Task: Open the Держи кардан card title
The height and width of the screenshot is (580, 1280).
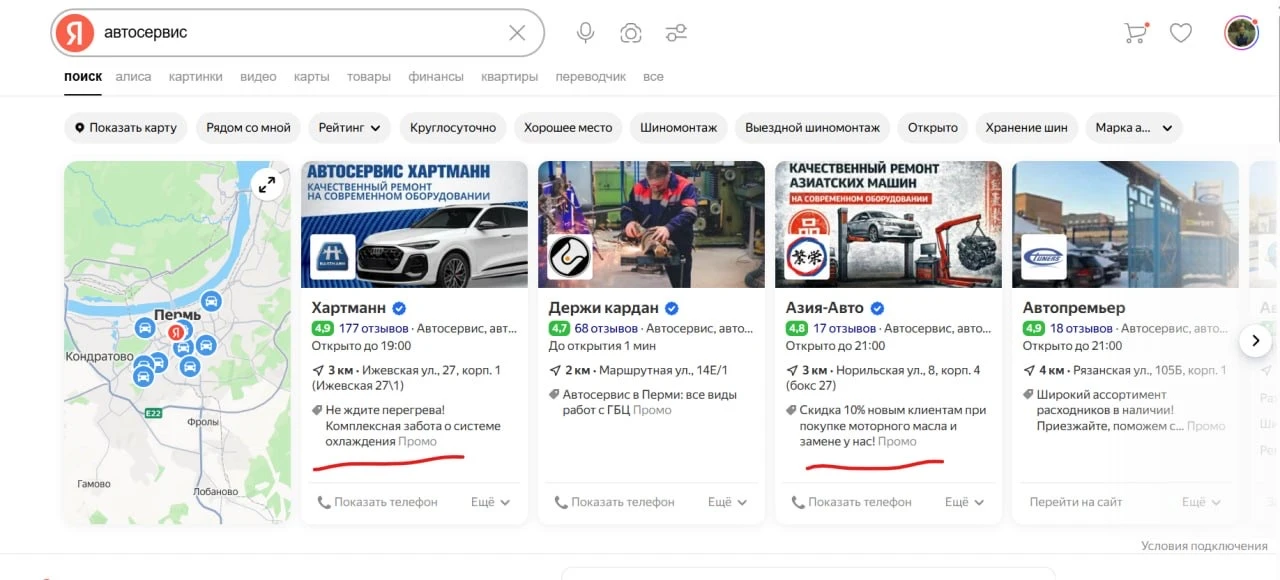Action: pos(604,308)
